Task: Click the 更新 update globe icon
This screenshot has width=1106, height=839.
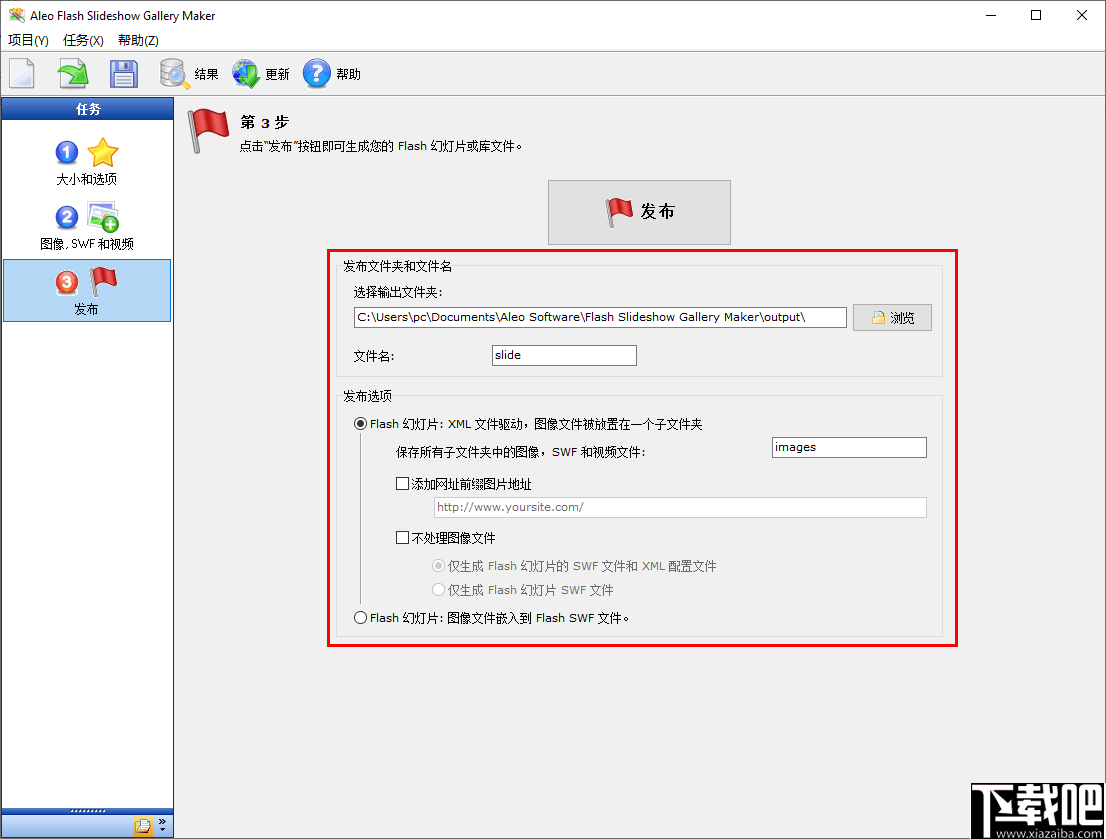Action: click(x=246, y=73)
